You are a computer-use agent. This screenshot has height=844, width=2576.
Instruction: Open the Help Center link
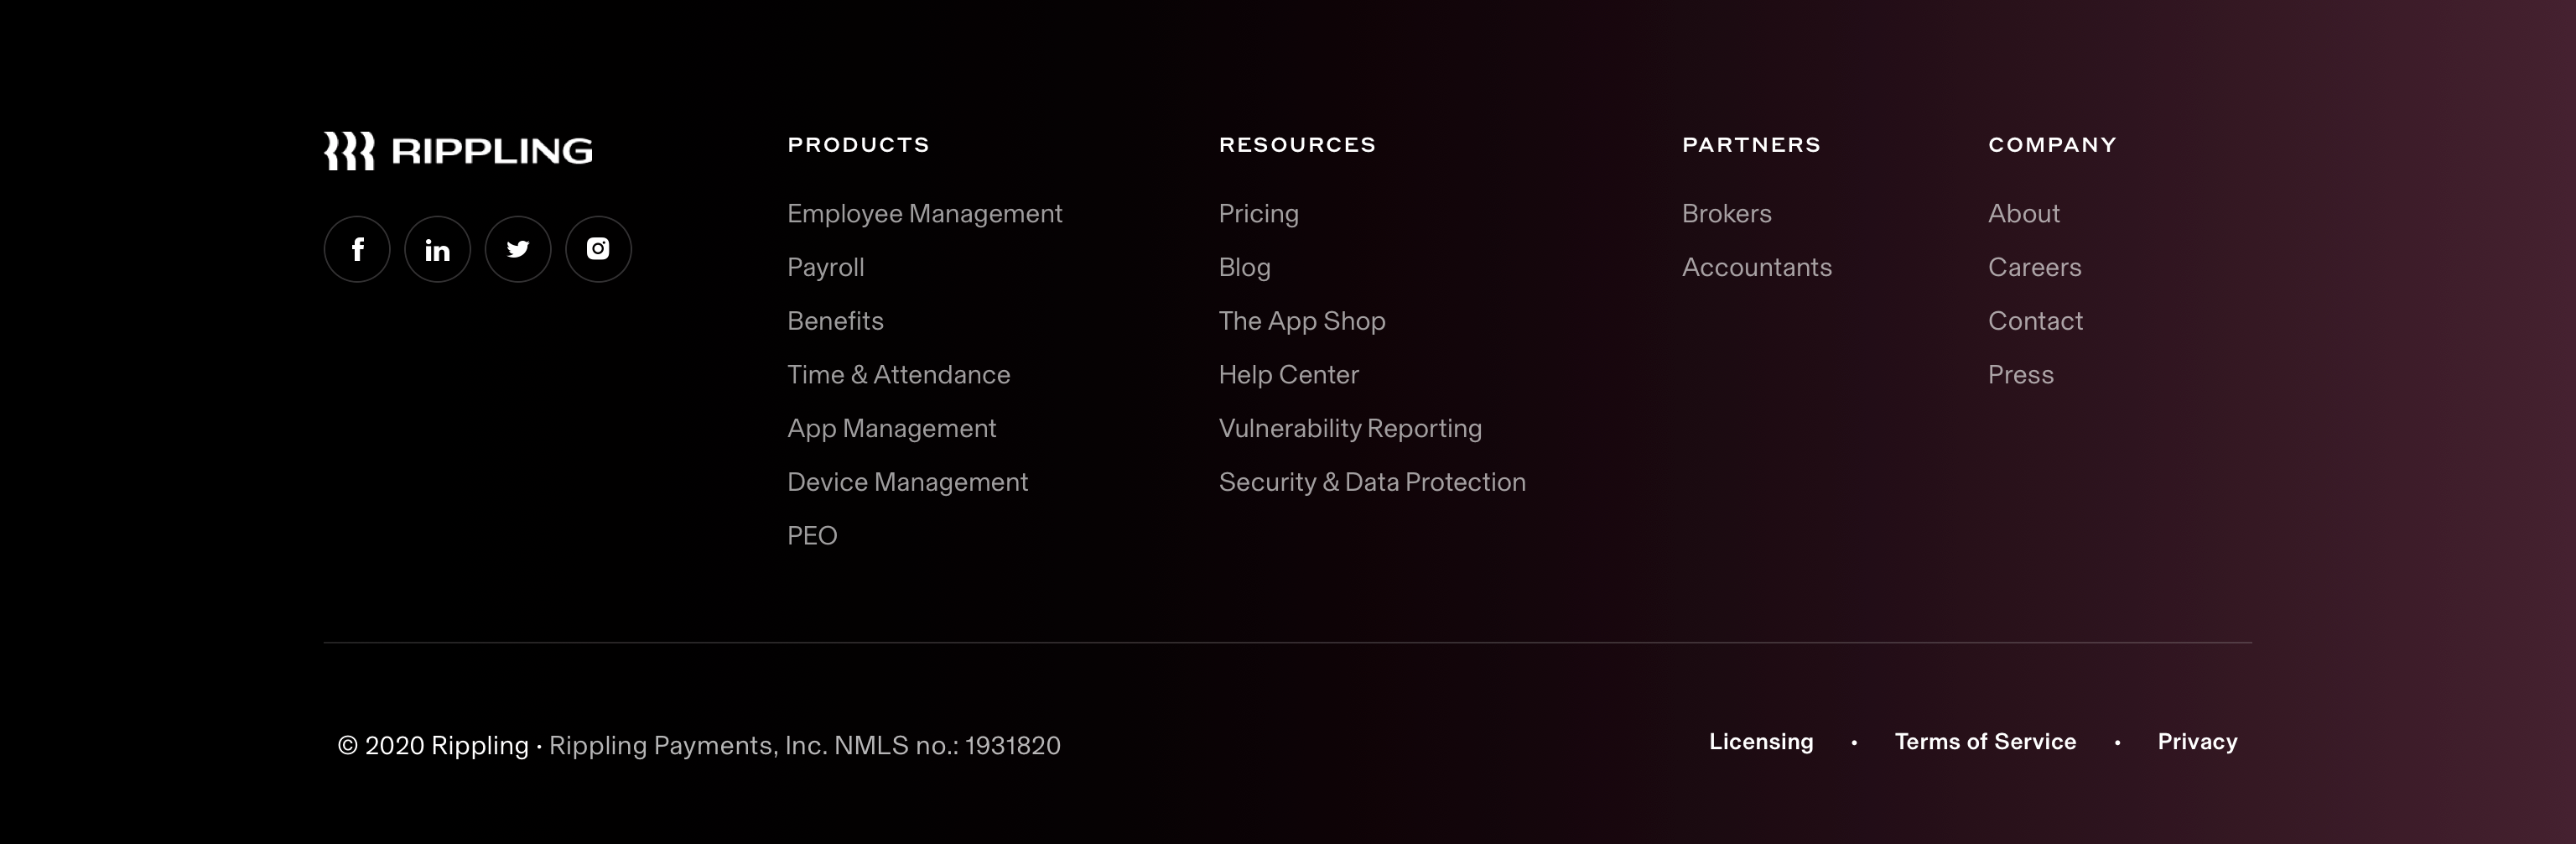coord(1288,375)
